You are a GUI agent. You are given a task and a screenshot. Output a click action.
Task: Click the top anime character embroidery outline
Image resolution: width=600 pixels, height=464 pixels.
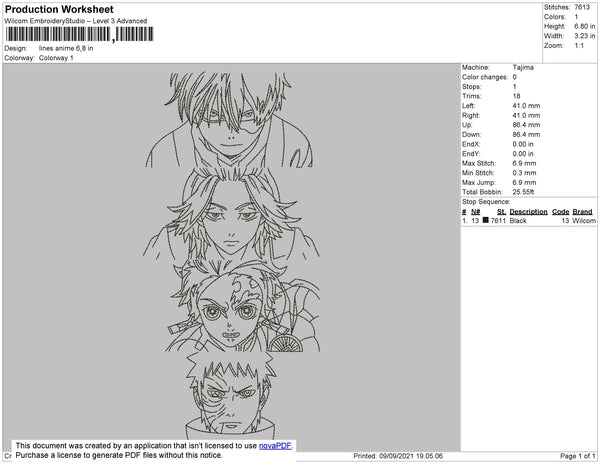click(x=230, y=120)
